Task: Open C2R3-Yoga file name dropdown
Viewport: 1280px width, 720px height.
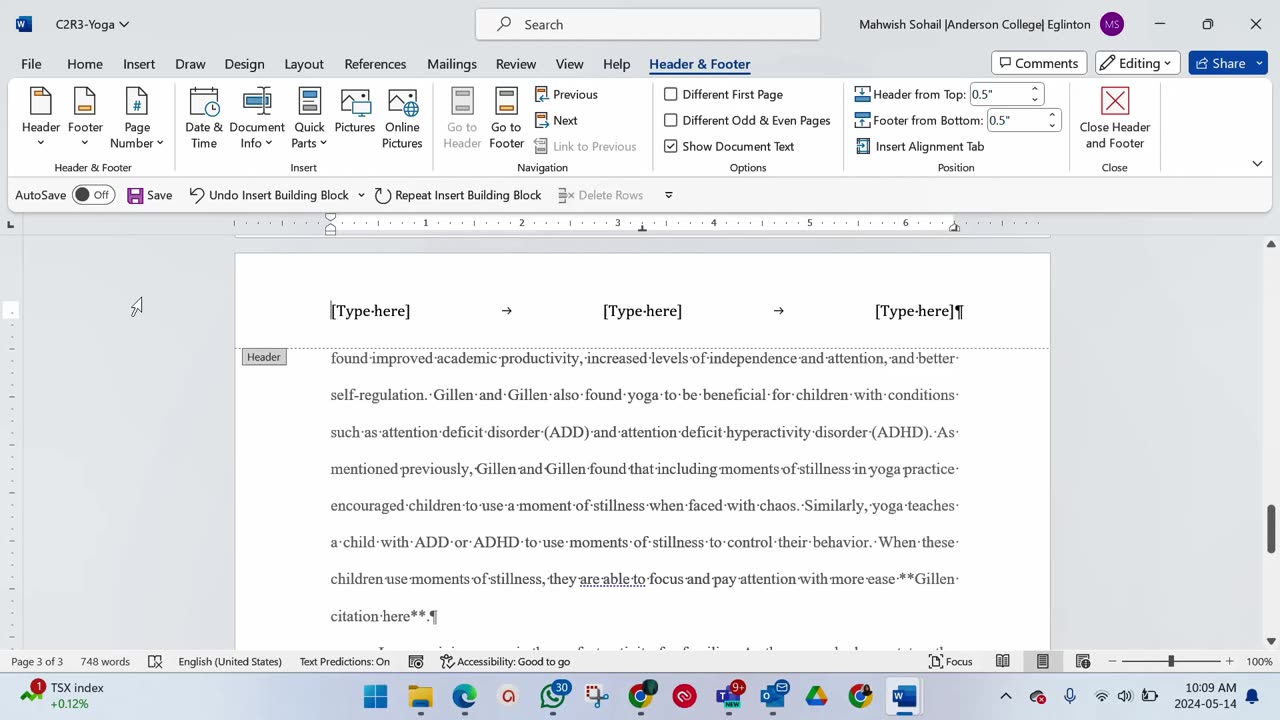Action: (92, 24)
